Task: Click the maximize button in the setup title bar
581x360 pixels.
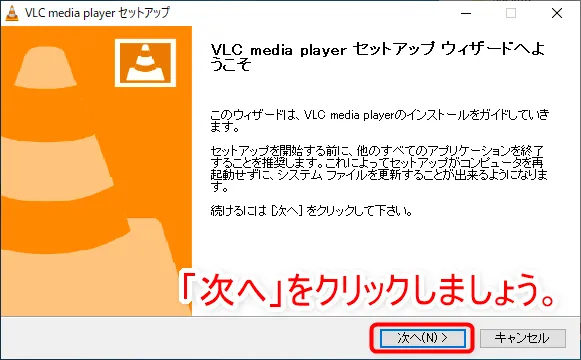Action: (x=511, y=13)
